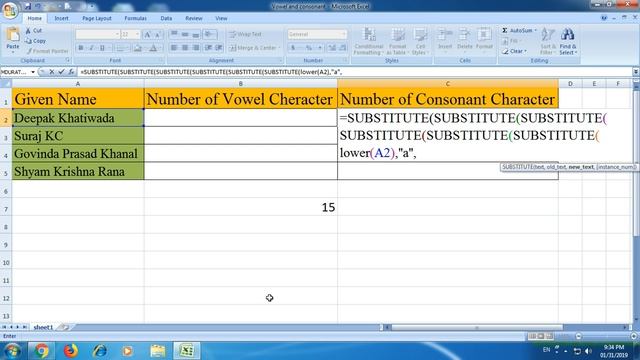Open the Windows Start menu

click(x=12, y=351)
